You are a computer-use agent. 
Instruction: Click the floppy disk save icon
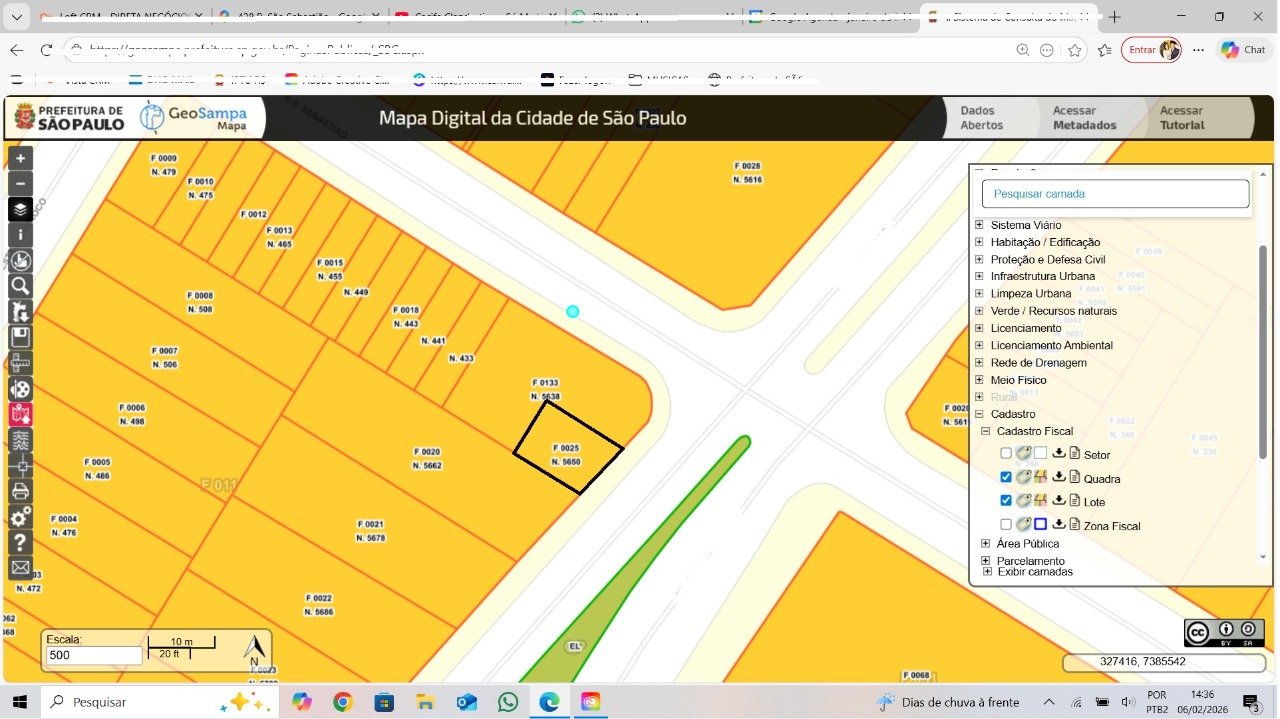pyautogui.click(x=20, y=337)
